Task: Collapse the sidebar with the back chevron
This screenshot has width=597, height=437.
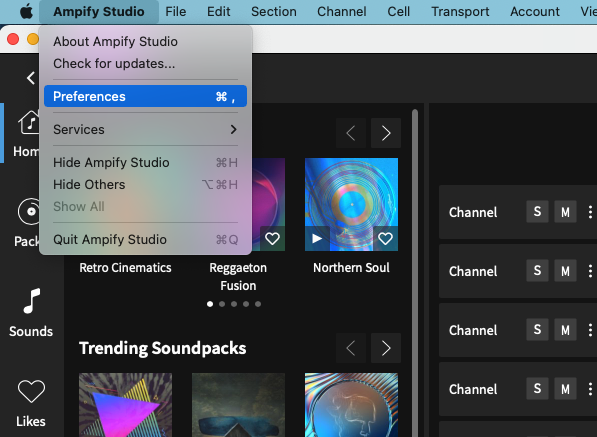Action: (31, 78)
